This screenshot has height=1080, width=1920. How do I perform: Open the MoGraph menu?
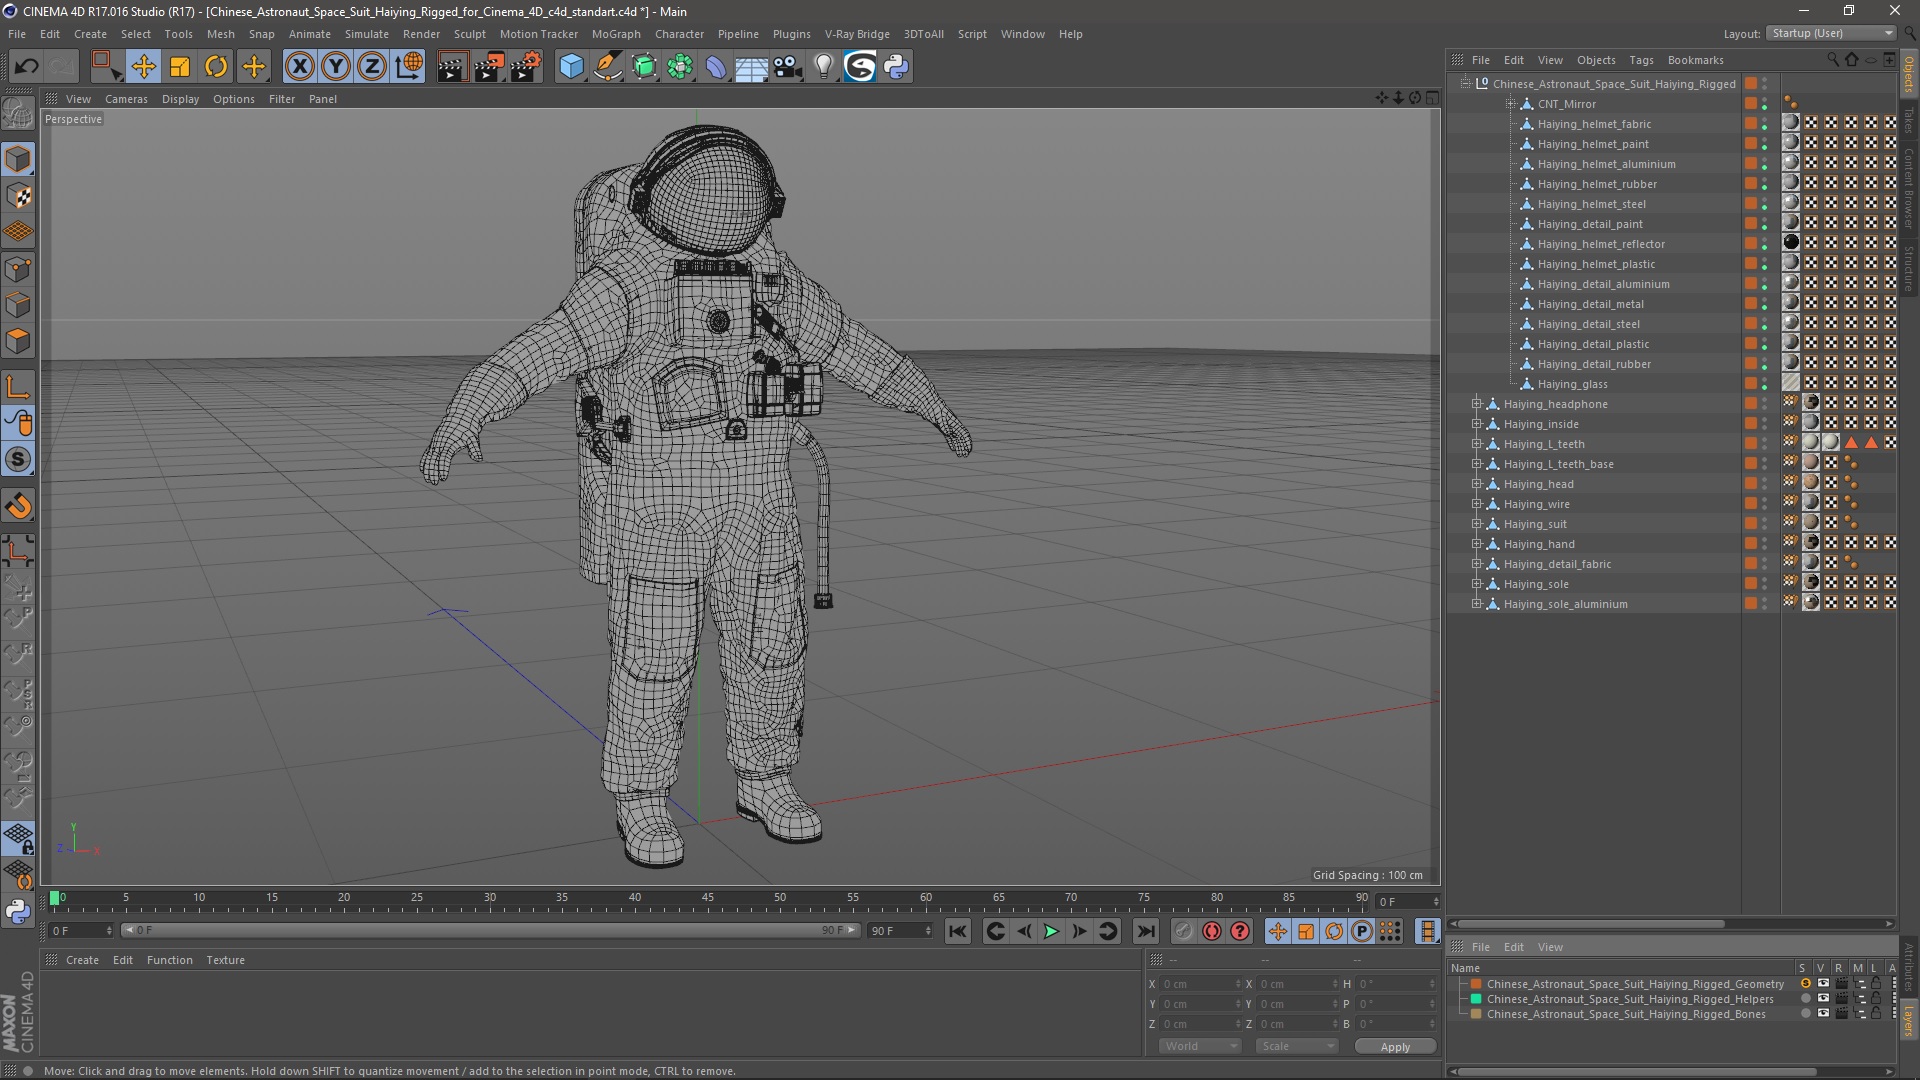tap(616, 34)
